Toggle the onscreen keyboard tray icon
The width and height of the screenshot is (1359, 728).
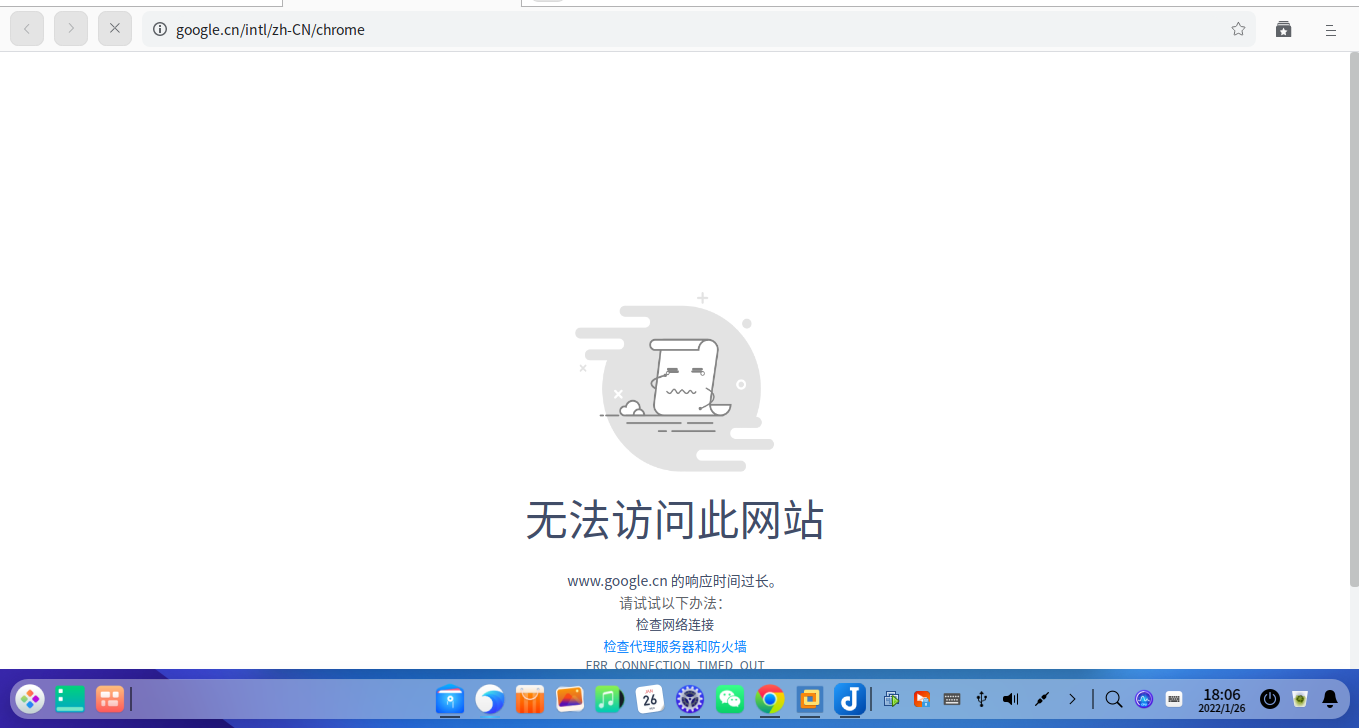tap(951, 699)
